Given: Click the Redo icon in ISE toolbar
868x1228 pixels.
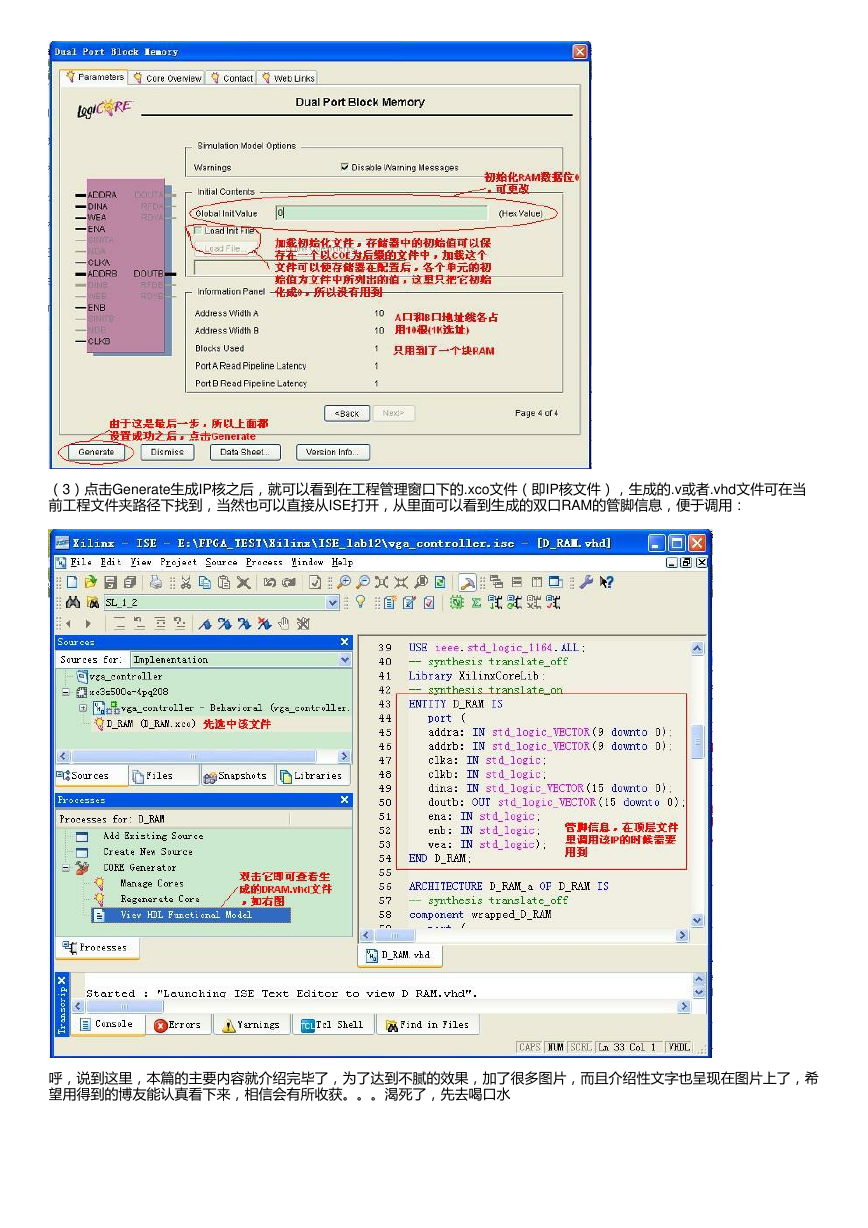Looking at the screenshot, I should tap(289, 582).
